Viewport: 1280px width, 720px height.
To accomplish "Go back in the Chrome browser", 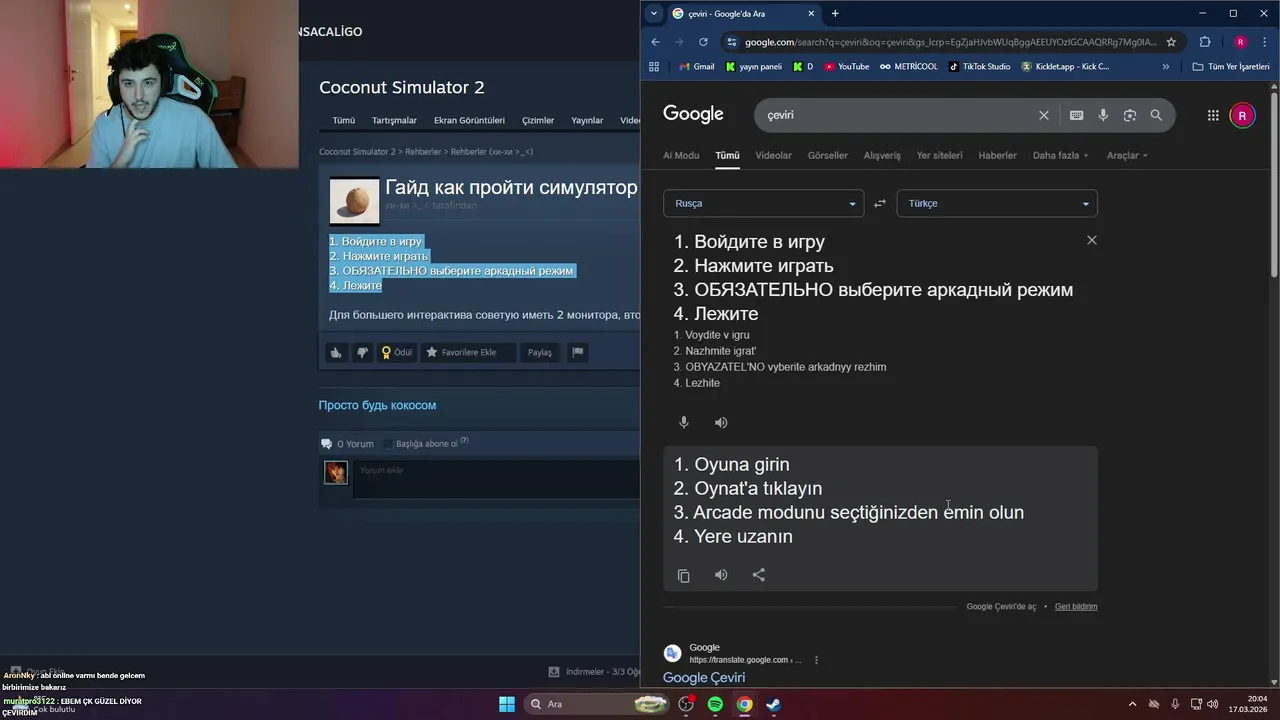I will [x=655, y=42].
